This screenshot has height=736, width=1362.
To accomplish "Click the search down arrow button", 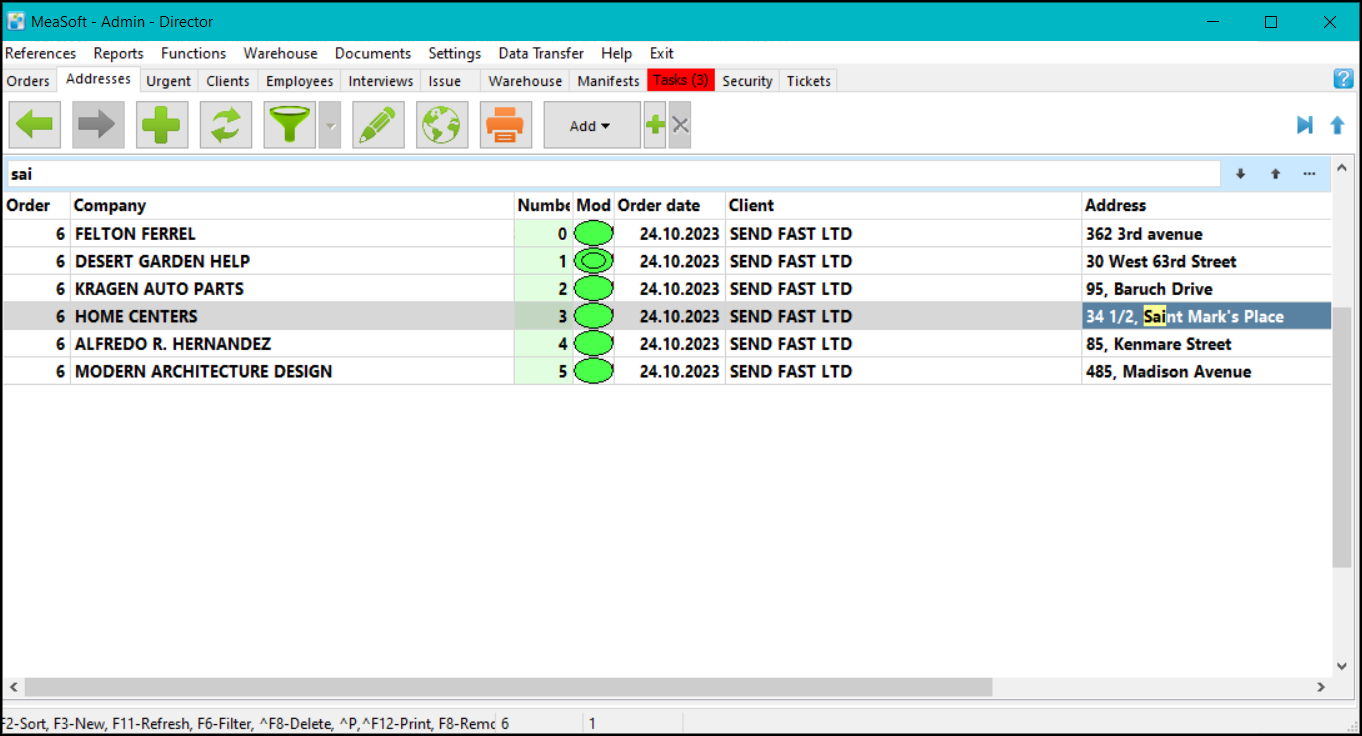I will point(1240,174).
